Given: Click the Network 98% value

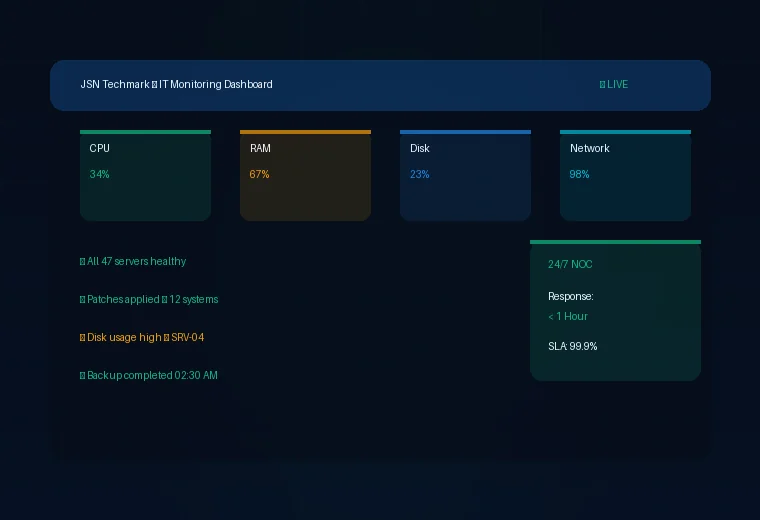Looking at the screenshot, I should [579, 174].
